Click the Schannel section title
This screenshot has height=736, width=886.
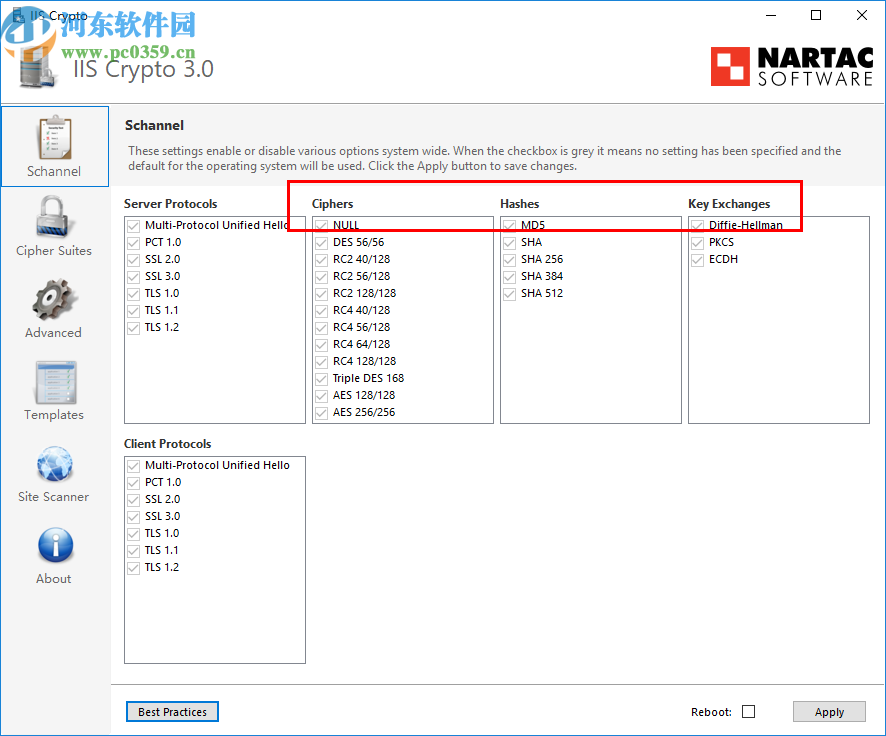tap(154, 125)
